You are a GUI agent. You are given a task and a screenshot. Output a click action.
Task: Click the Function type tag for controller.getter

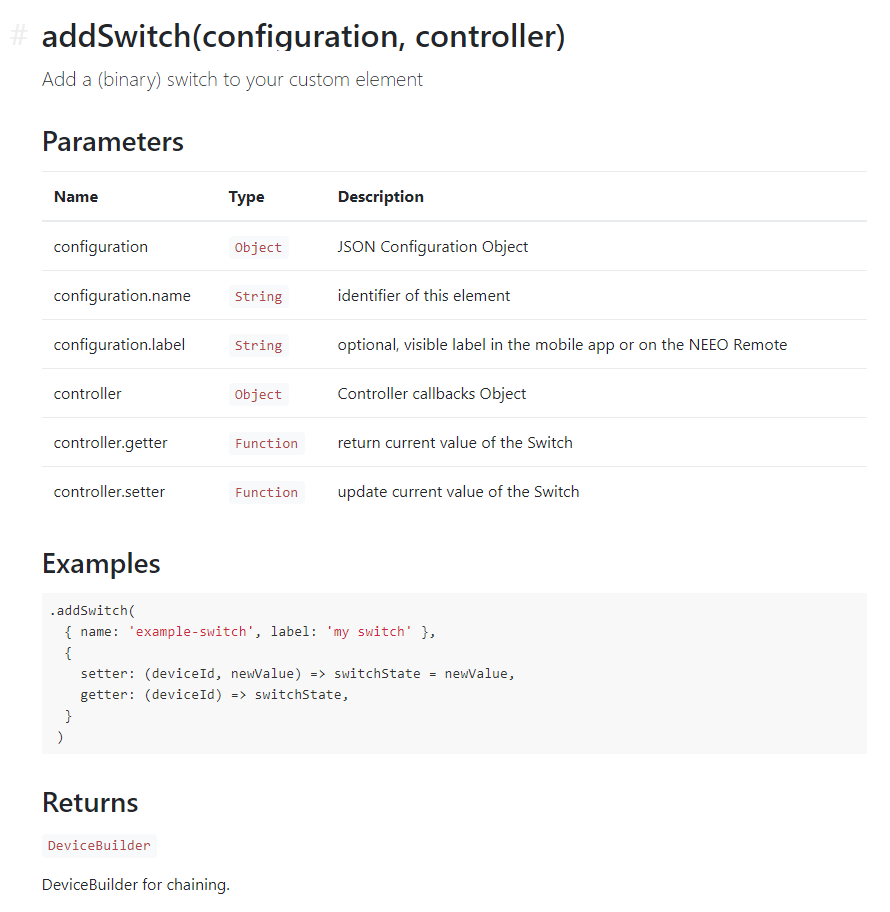pyautogui.click(x=266, y=443)
